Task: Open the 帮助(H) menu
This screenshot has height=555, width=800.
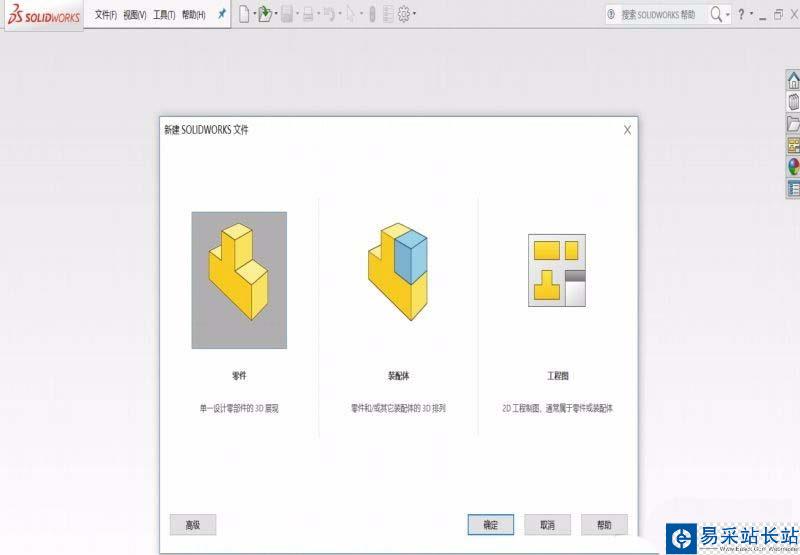Action: tap(194, 15)
